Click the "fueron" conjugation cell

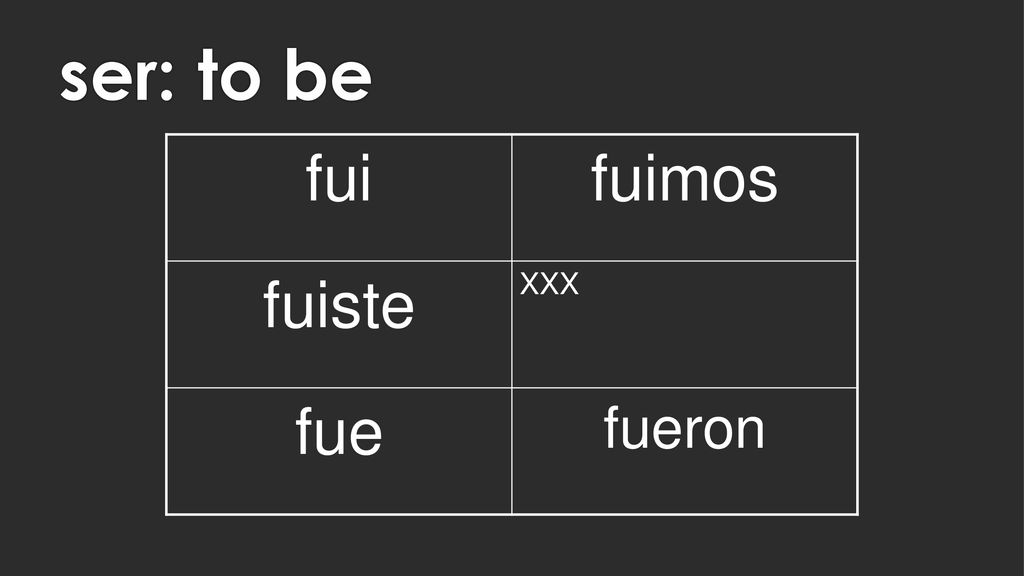[684, 451]
